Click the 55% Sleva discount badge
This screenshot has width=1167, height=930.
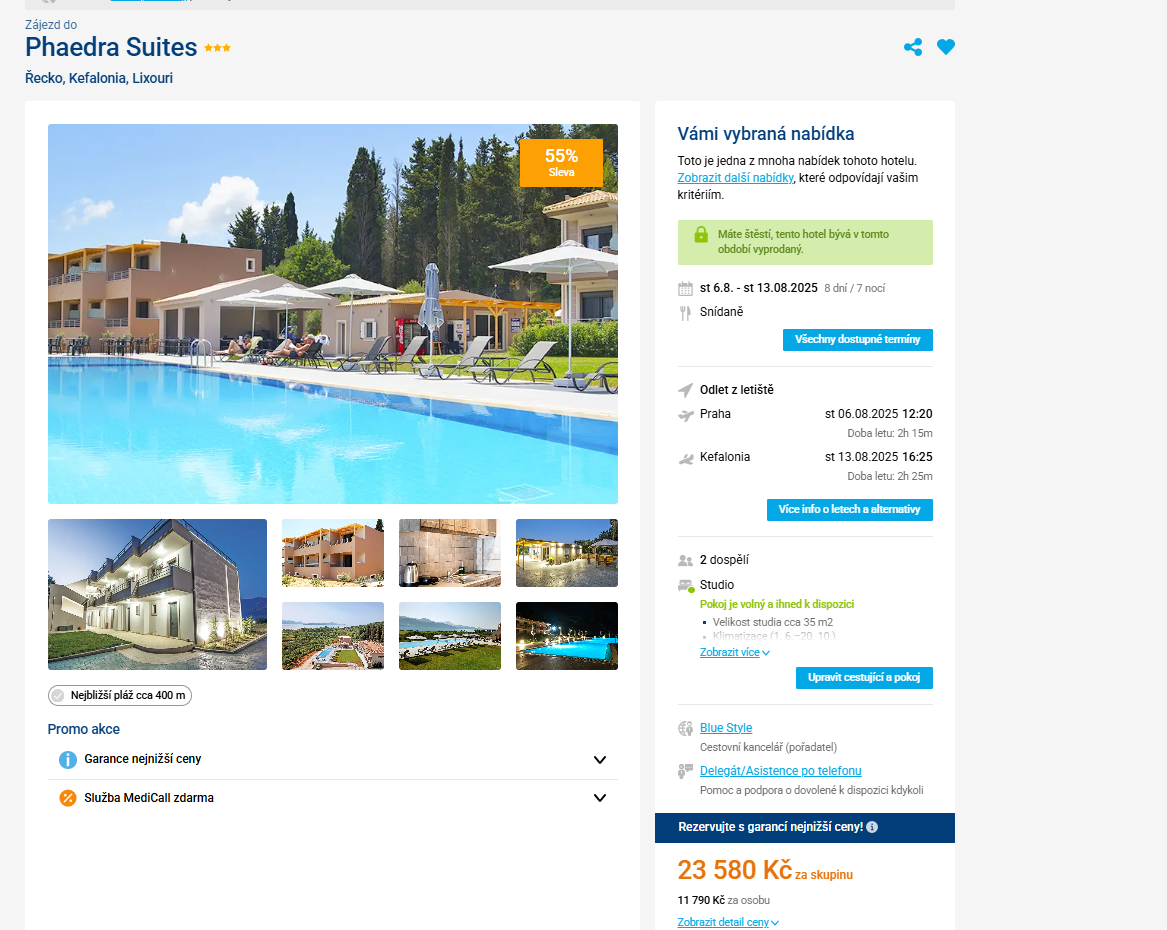pyautogui.click(x=561, y=163)
